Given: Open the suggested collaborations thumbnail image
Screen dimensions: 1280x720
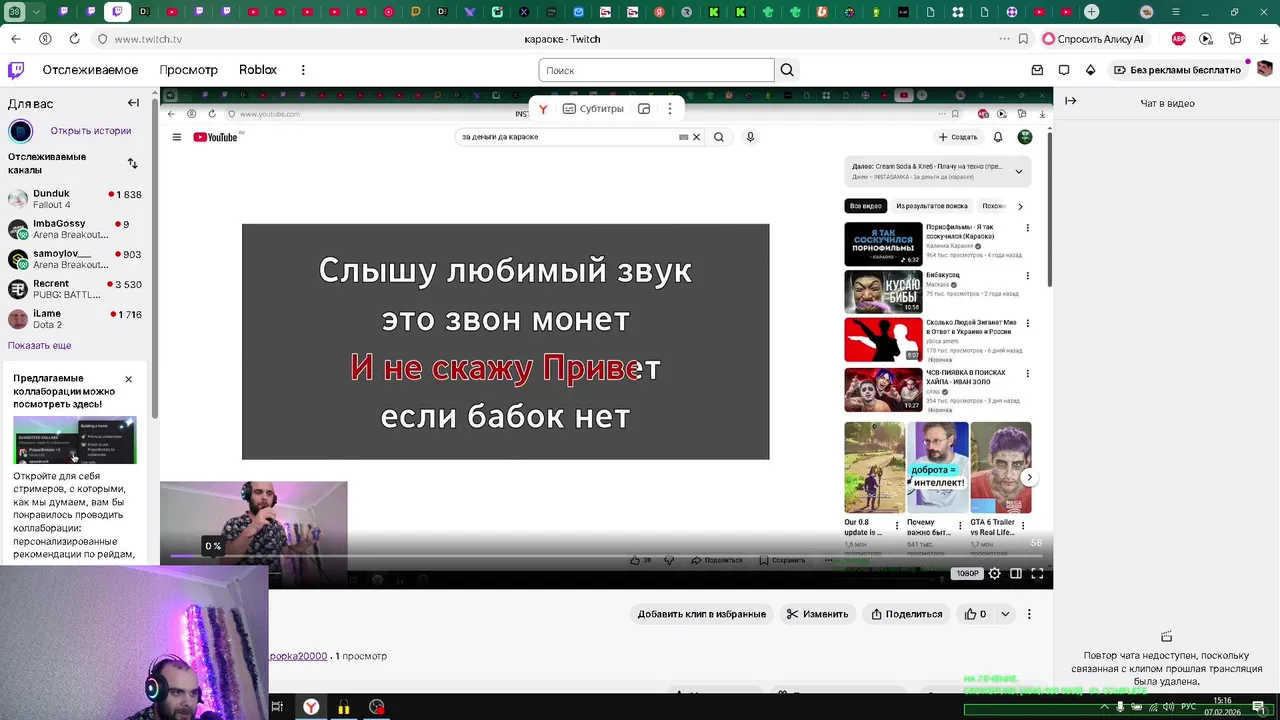Looking at the screenshot, I should pos(75,440).
